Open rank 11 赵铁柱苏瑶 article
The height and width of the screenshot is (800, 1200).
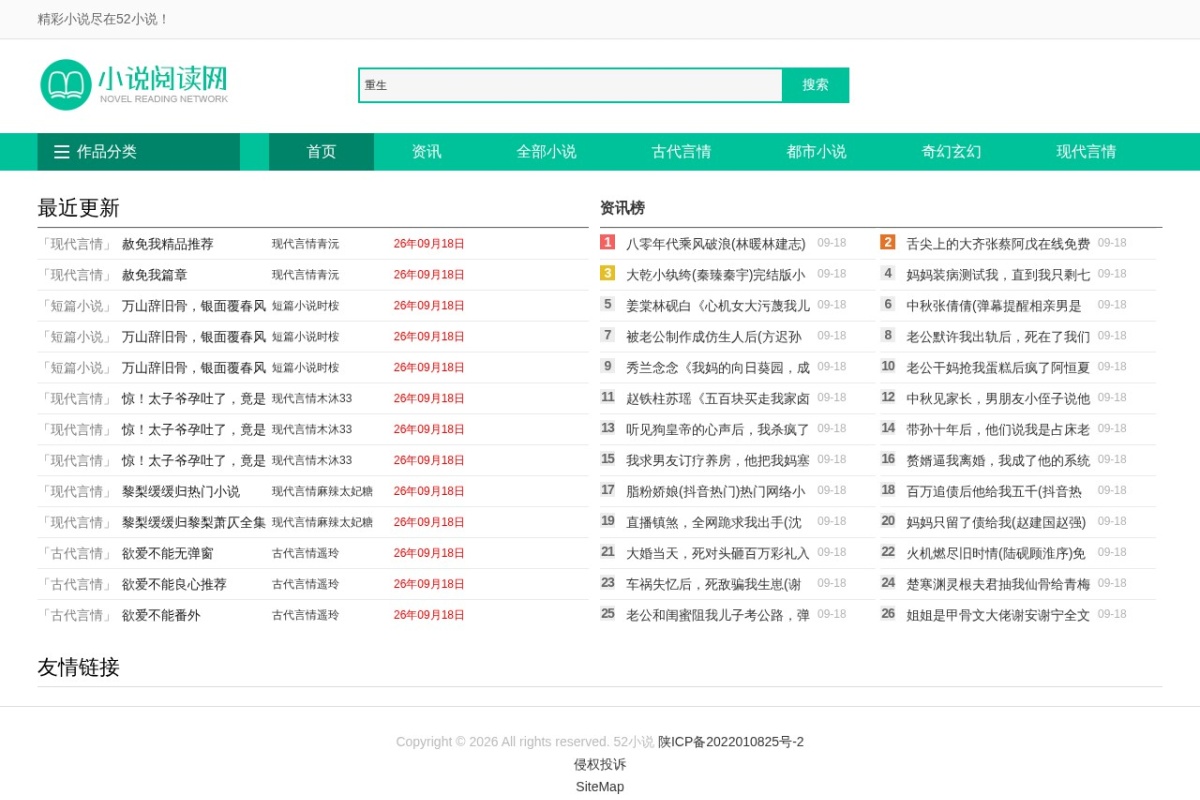click(x=718, y=399)
